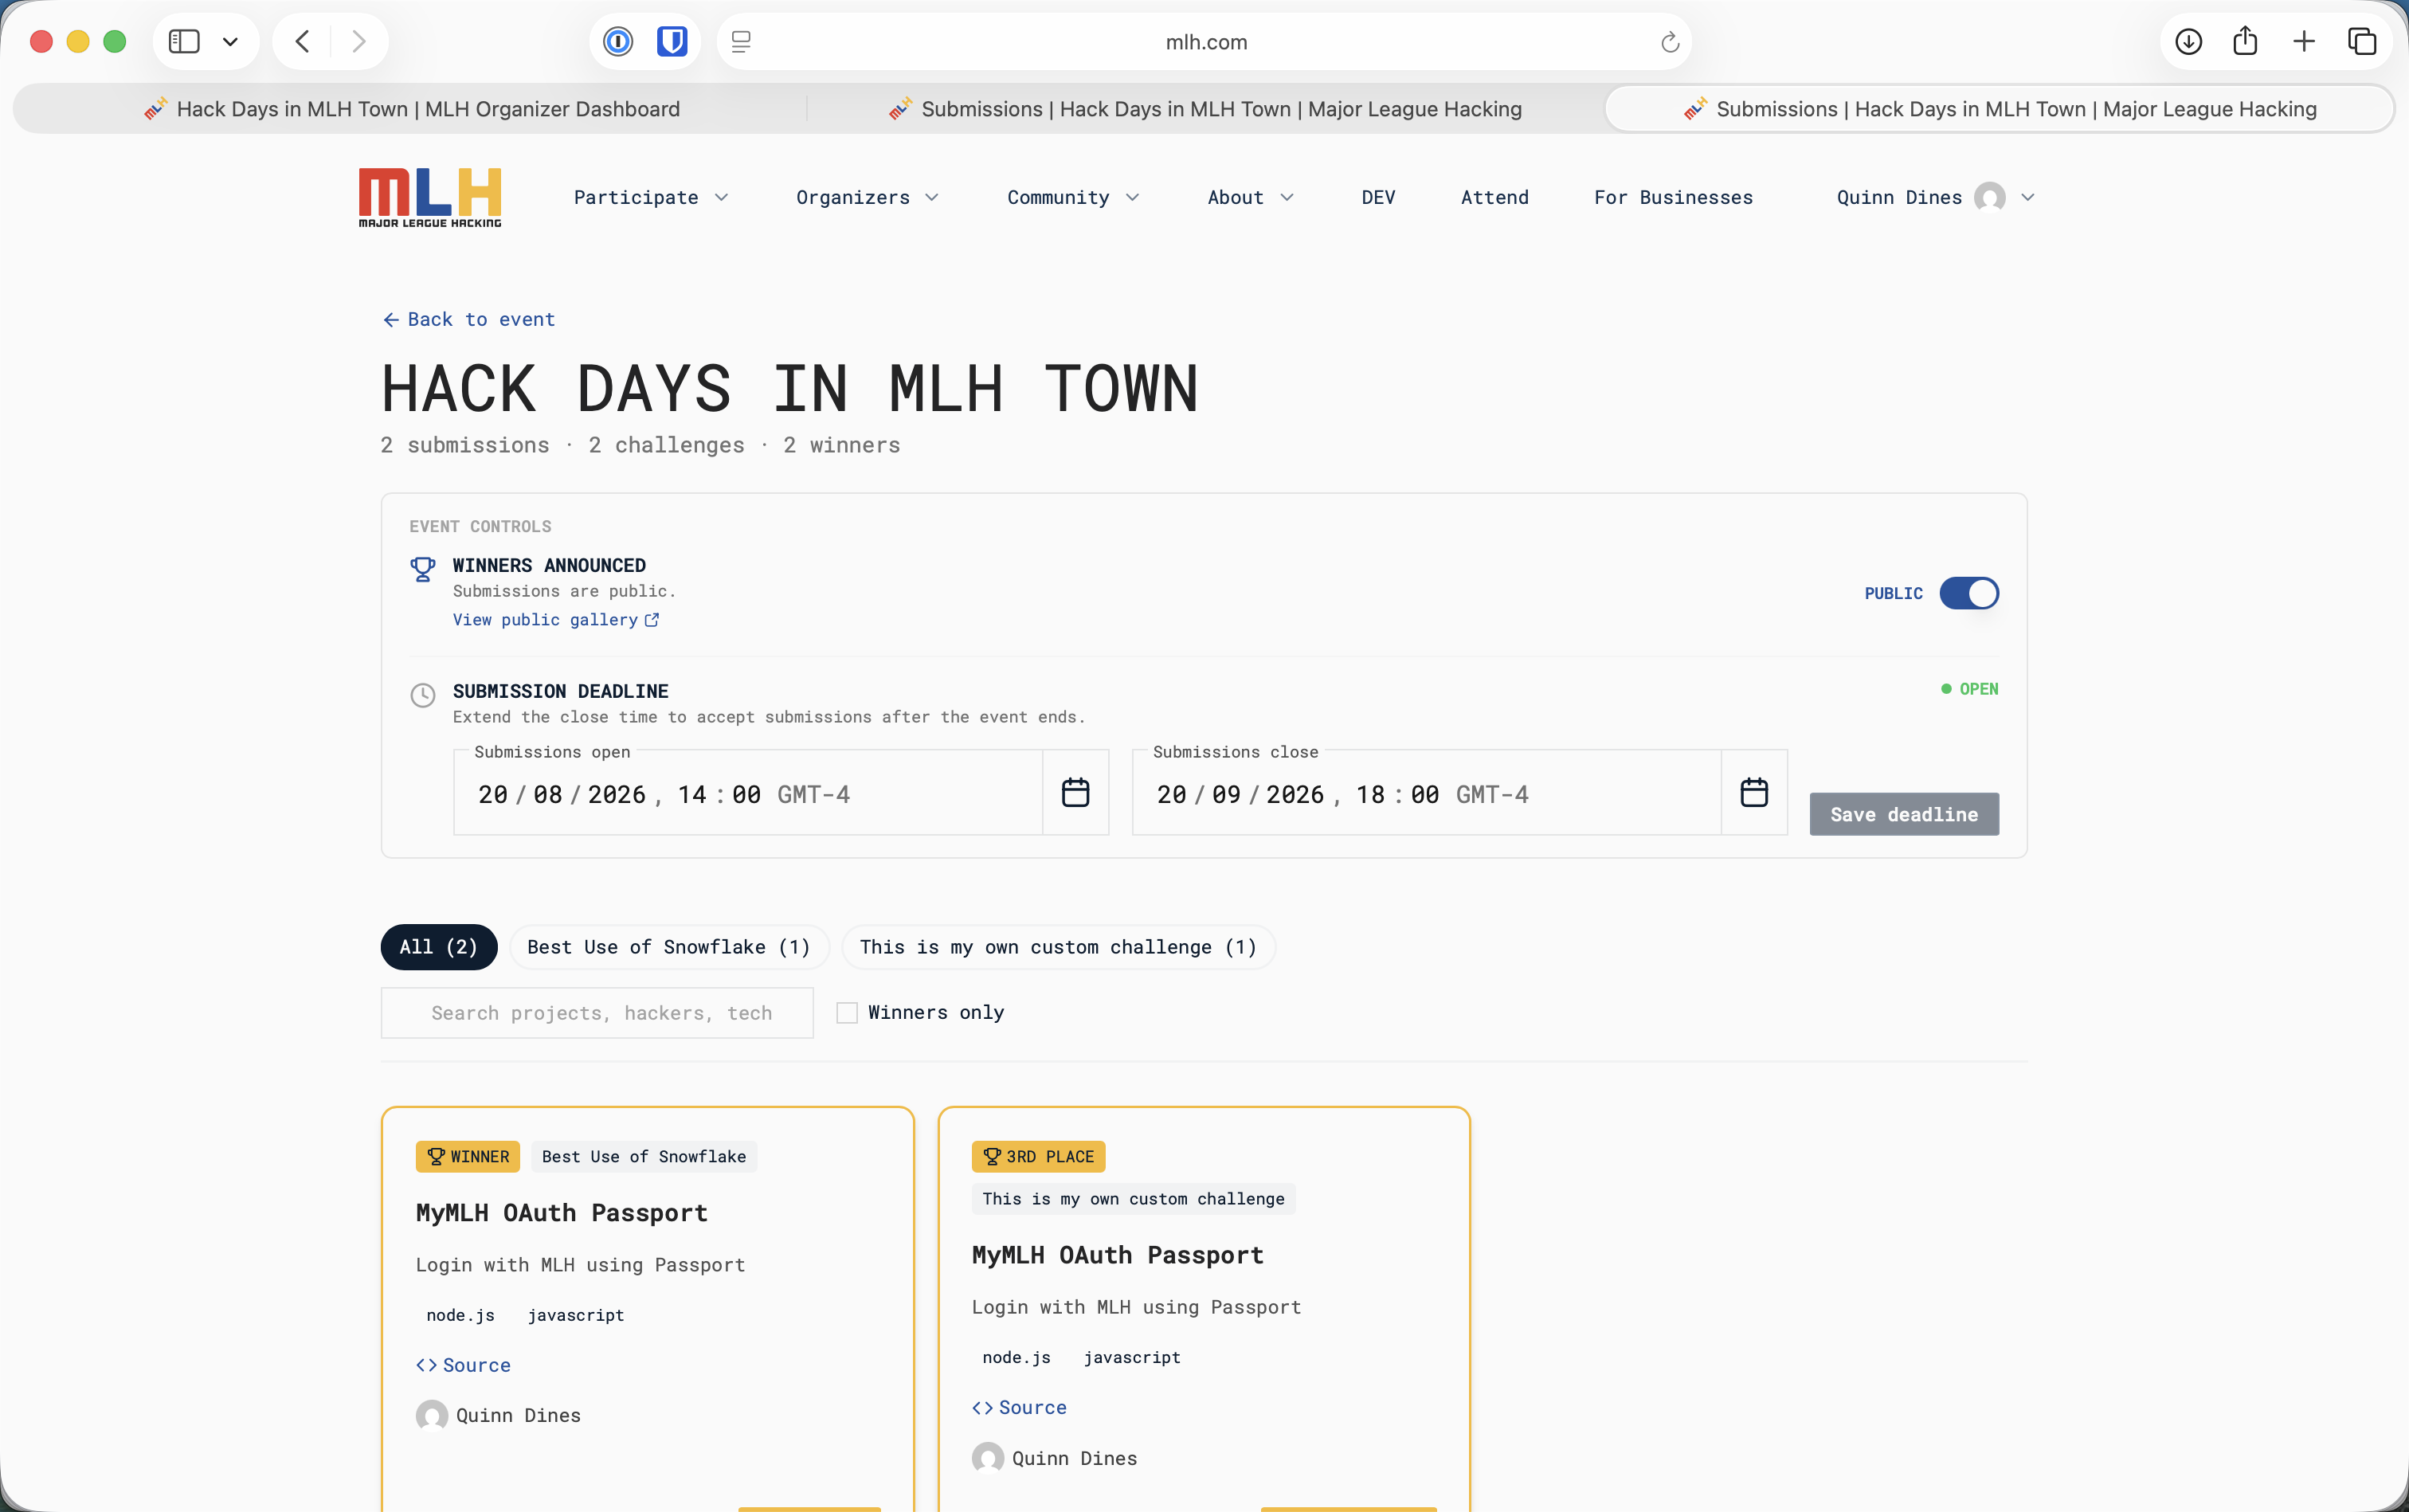Toggle the PUBLIC switch off
The width and height of the screenshot is (2409, 1512).
[1968, 593]
